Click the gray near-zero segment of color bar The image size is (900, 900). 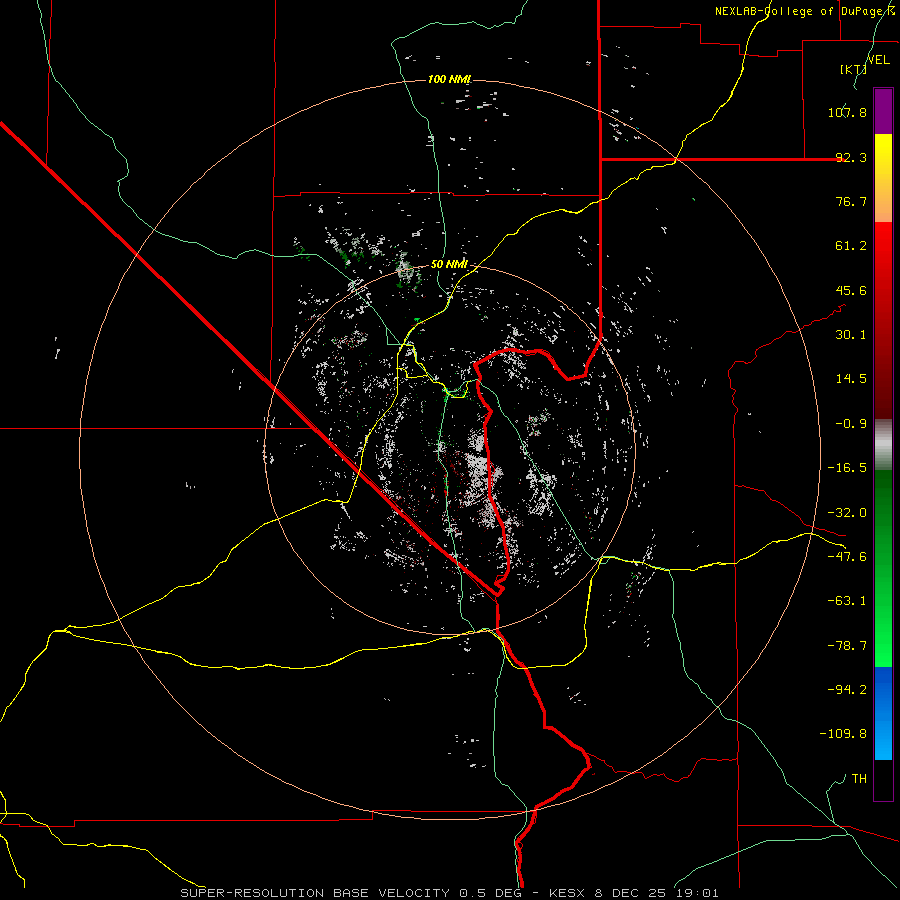click(x=883, y=445)
